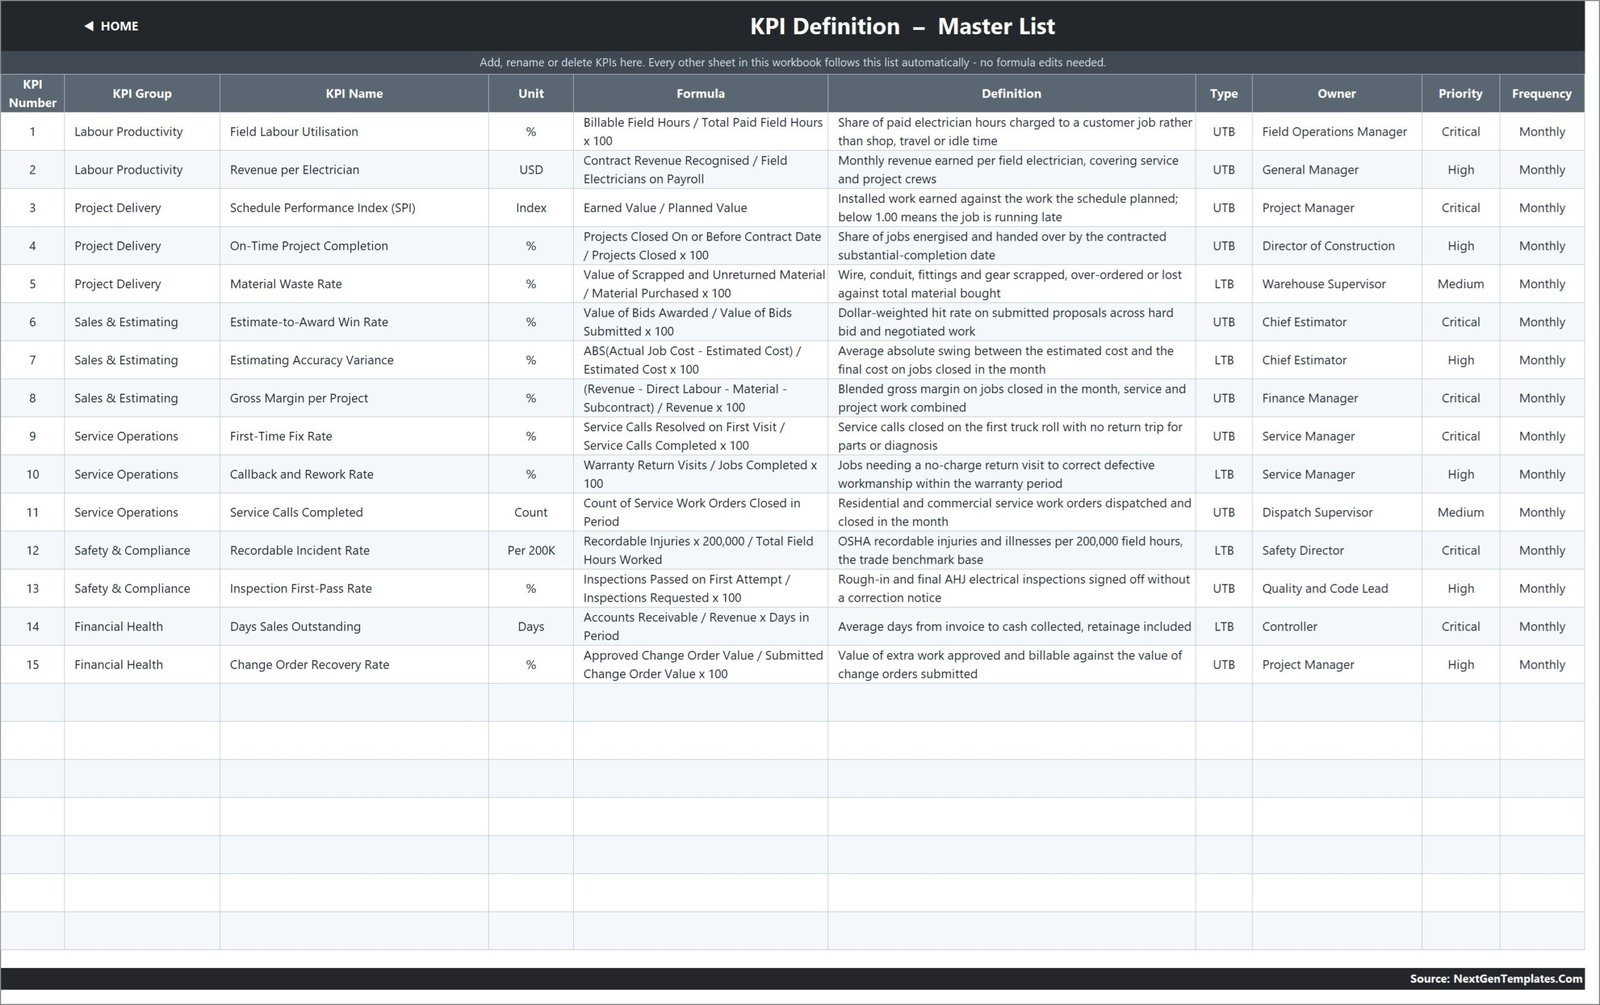This screenshot has height=1005, width=1600.
Task: Click the Callback and Rework Rate cell
Action: pyautogui.click(x=354, y=474)
